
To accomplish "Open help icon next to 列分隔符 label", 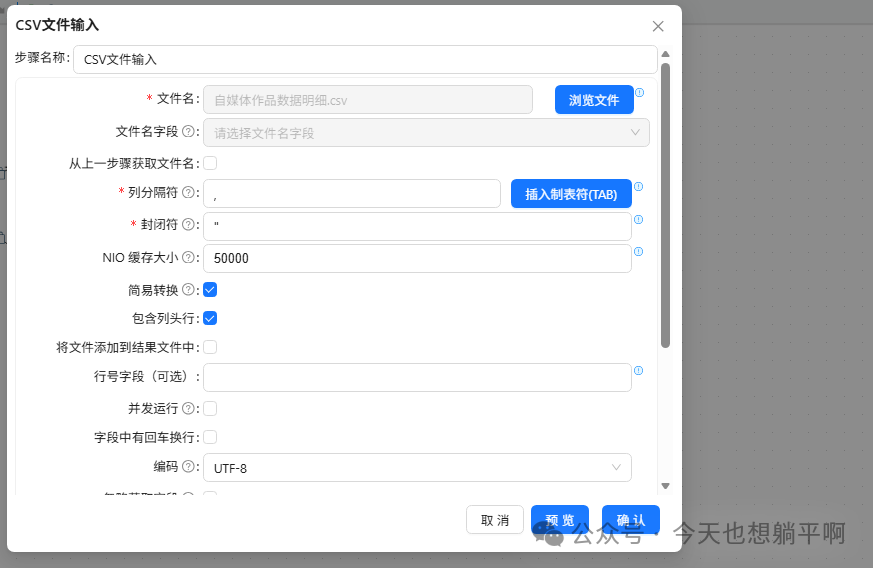I will click(x=188, y=192).
